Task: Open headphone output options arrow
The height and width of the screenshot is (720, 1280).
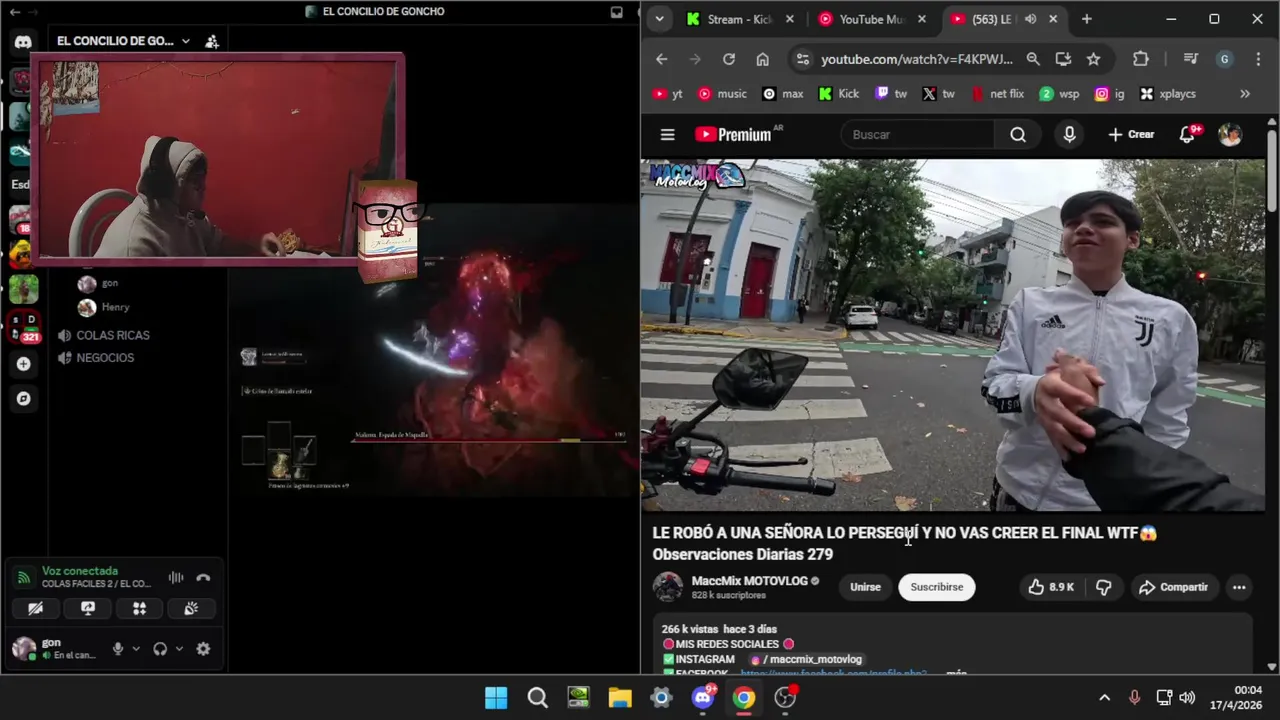Action: [179, 648]
